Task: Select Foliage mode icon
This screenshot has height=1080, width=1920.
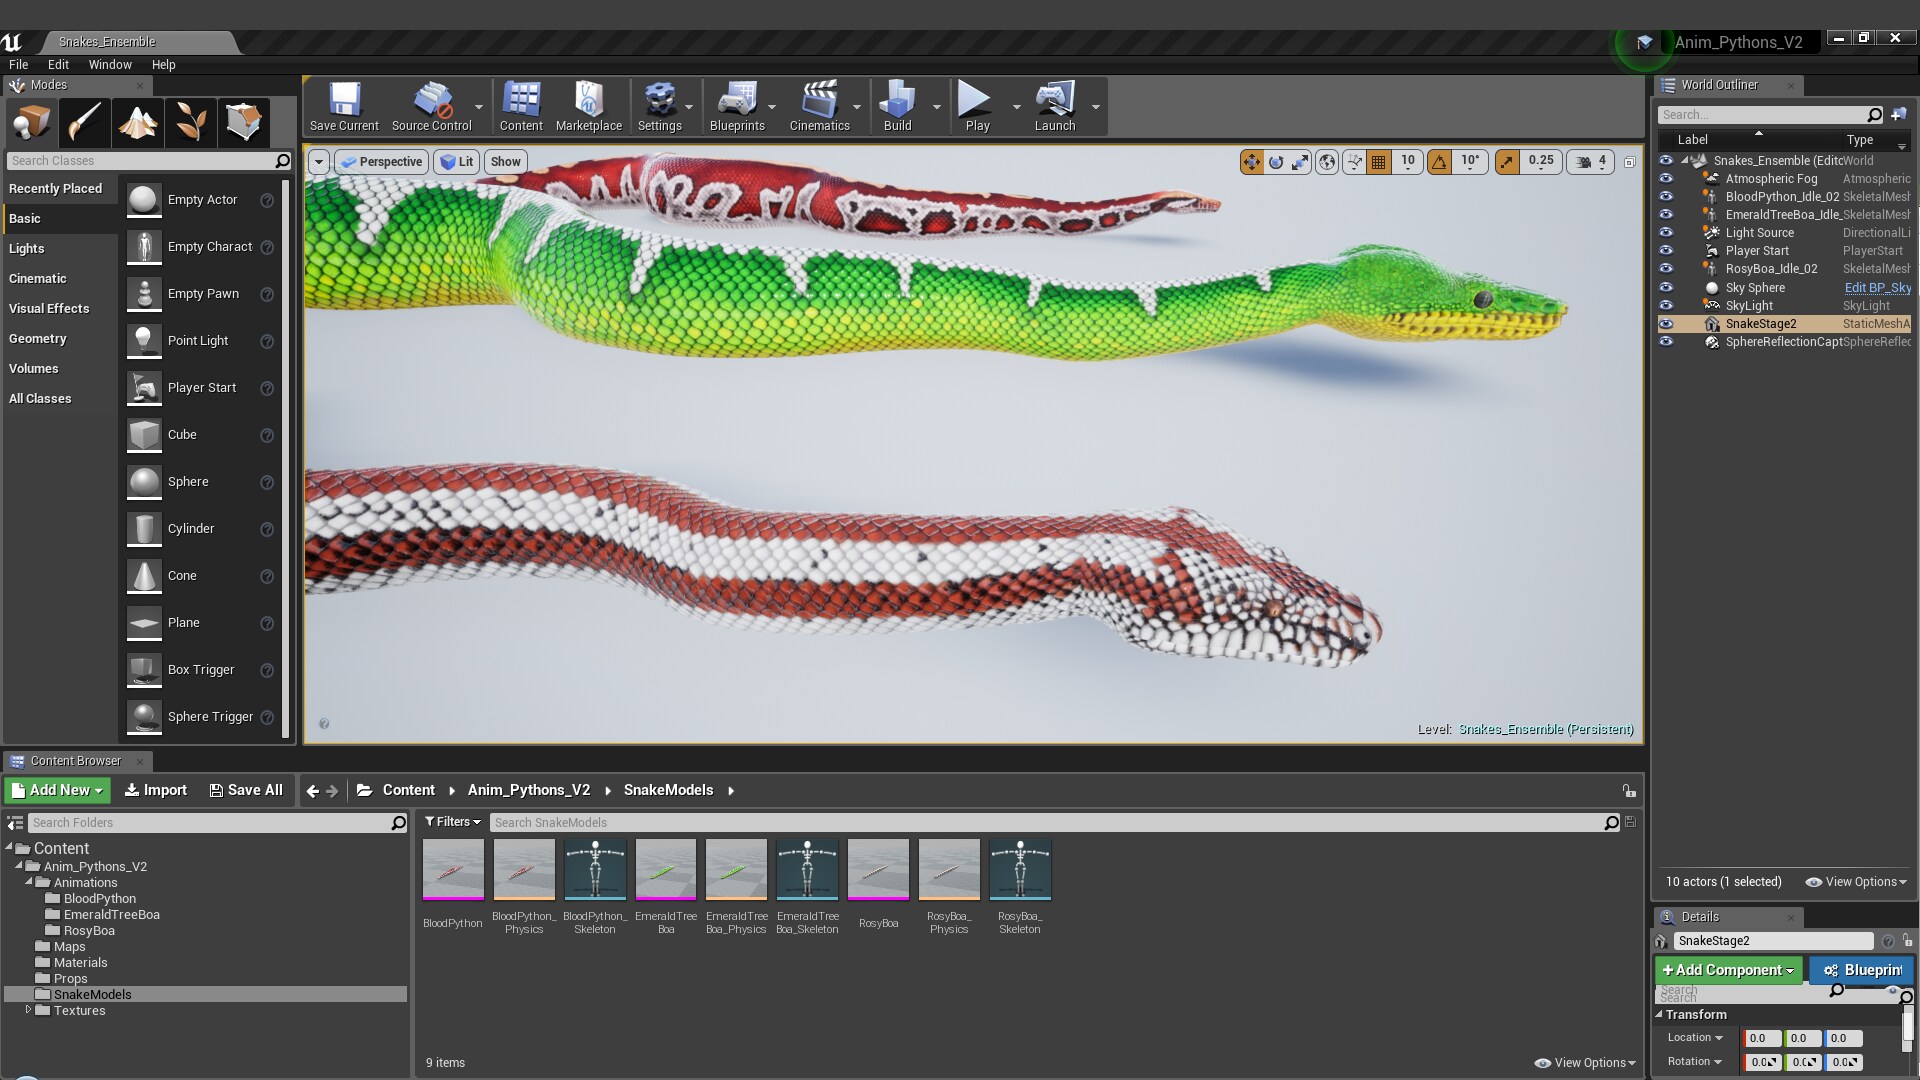Action: point(191,123)
